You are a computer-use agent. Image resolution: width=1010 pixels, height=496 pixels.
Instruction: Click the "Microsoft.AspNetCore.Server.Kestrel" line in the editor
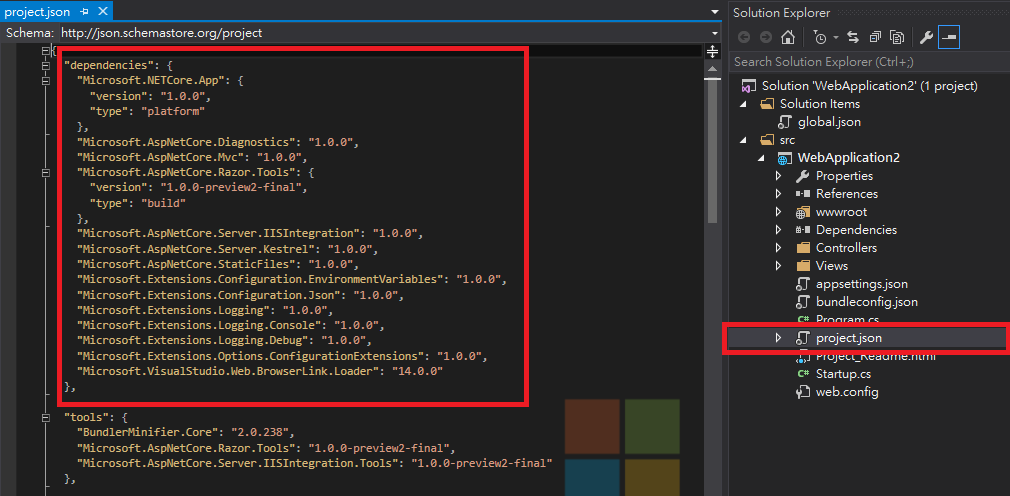[227, 249]
